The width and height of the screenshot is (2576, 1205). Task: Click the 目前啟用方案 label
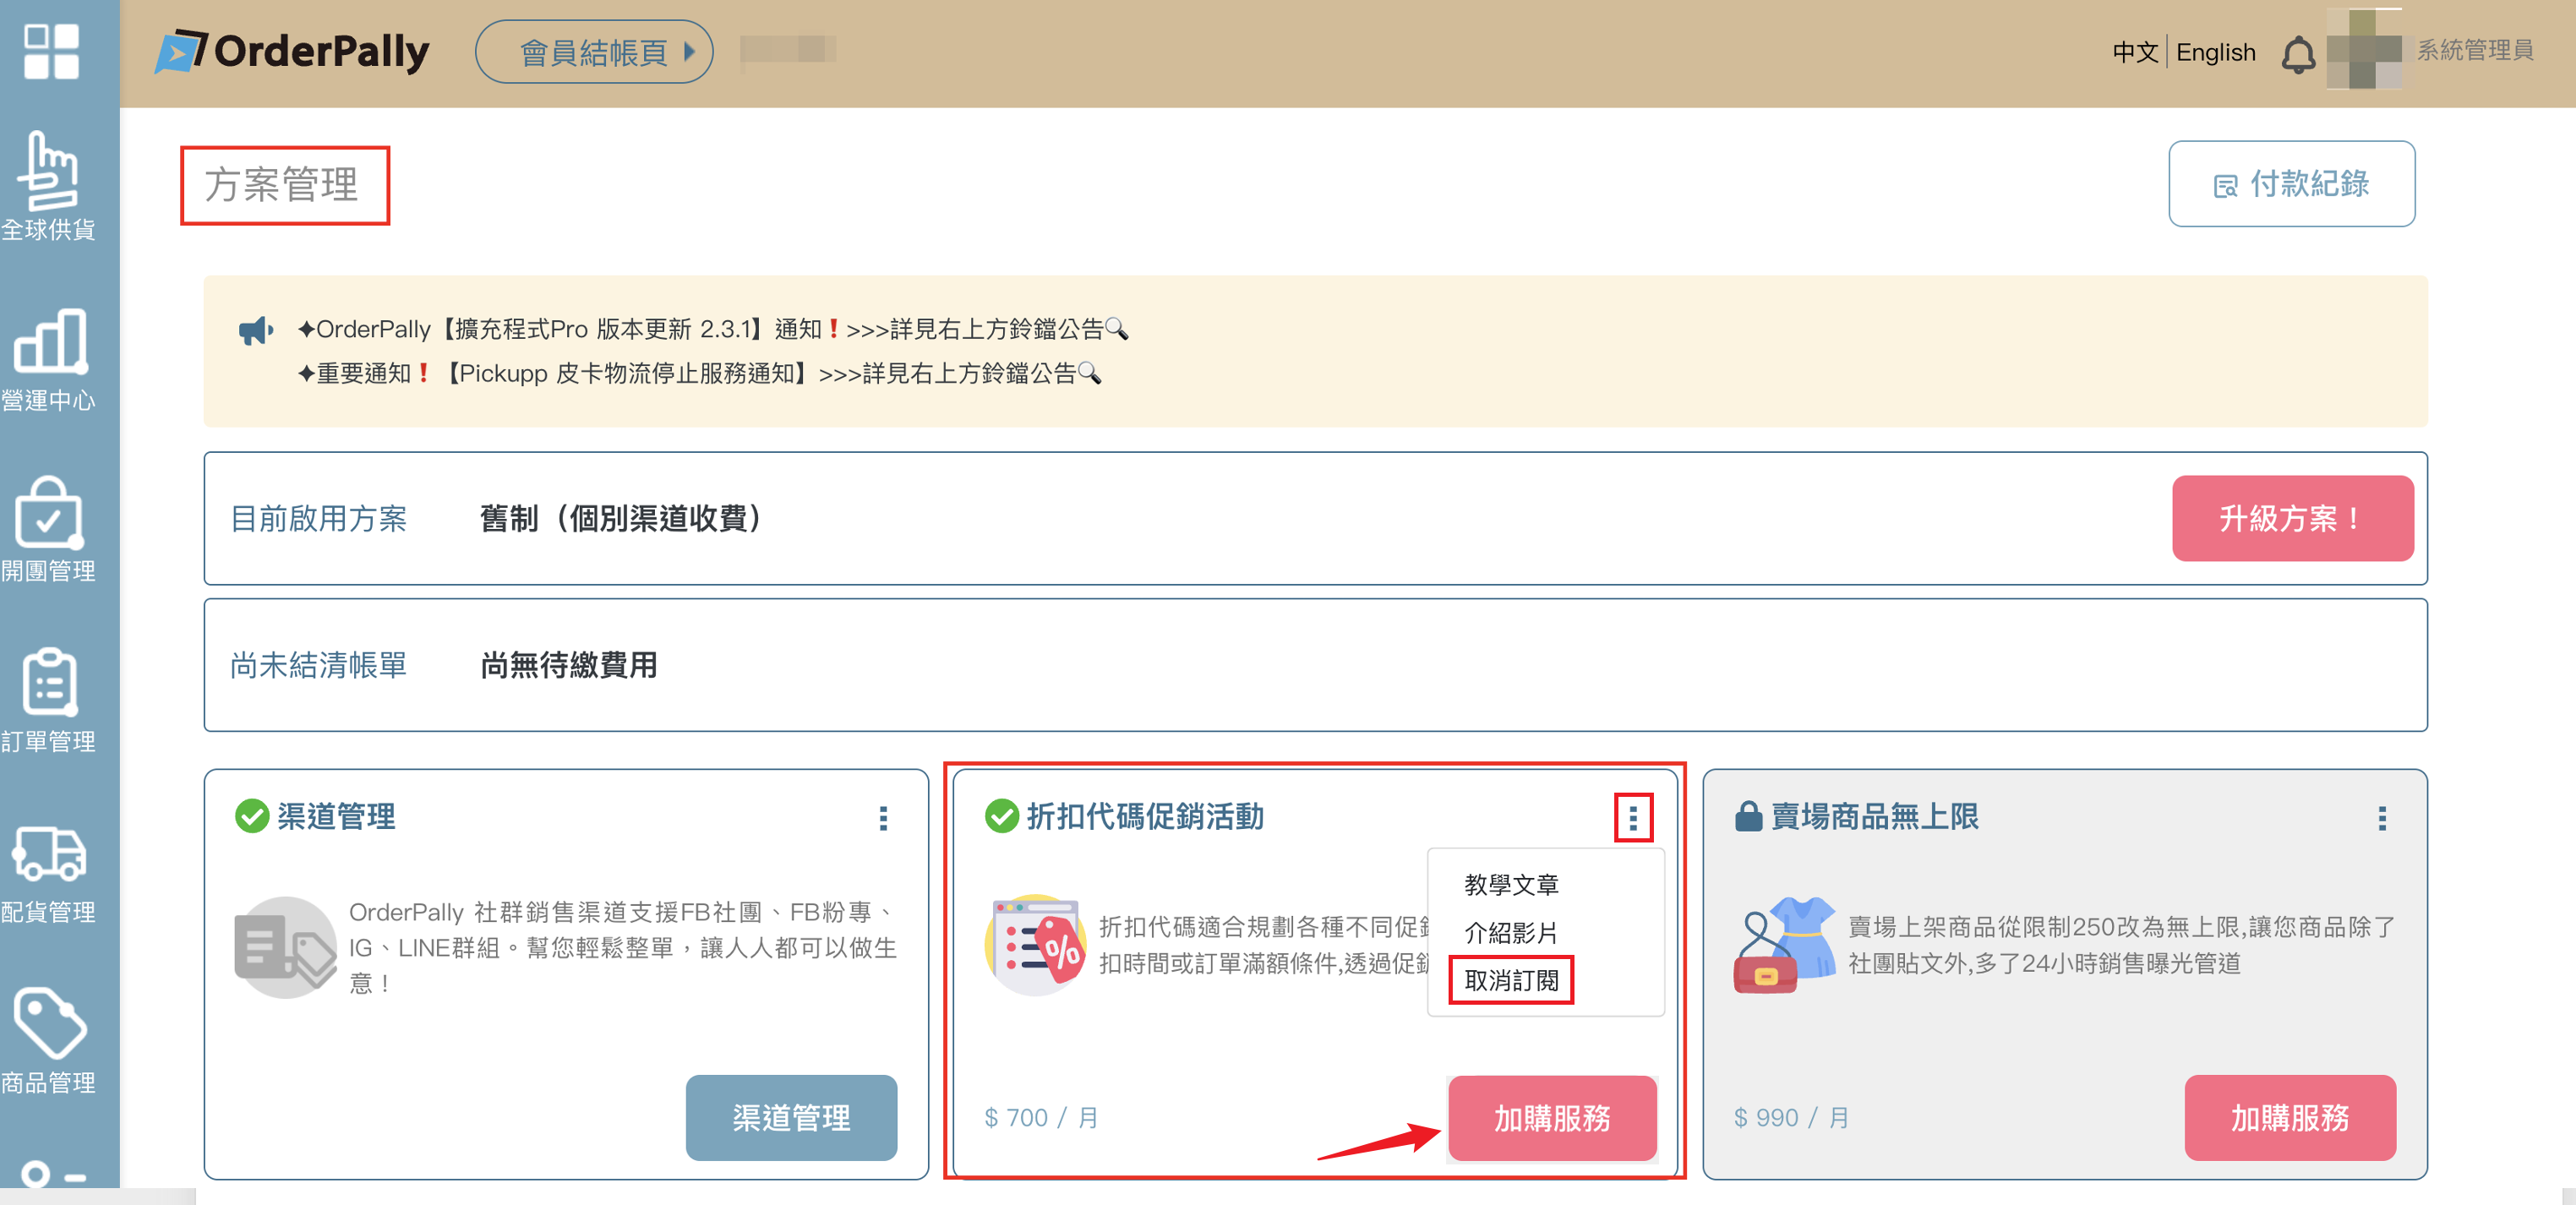coord(318,518)
